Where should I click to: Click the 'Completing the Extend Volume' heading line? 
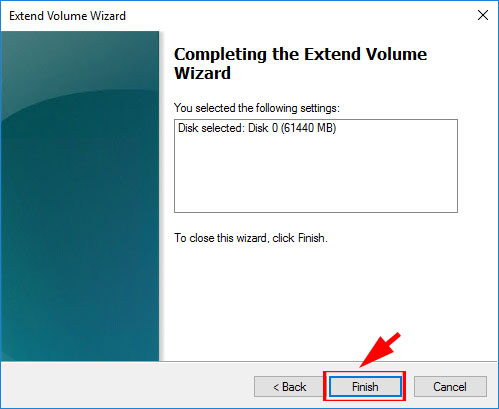pyautogui.click(x=300, y=54)
